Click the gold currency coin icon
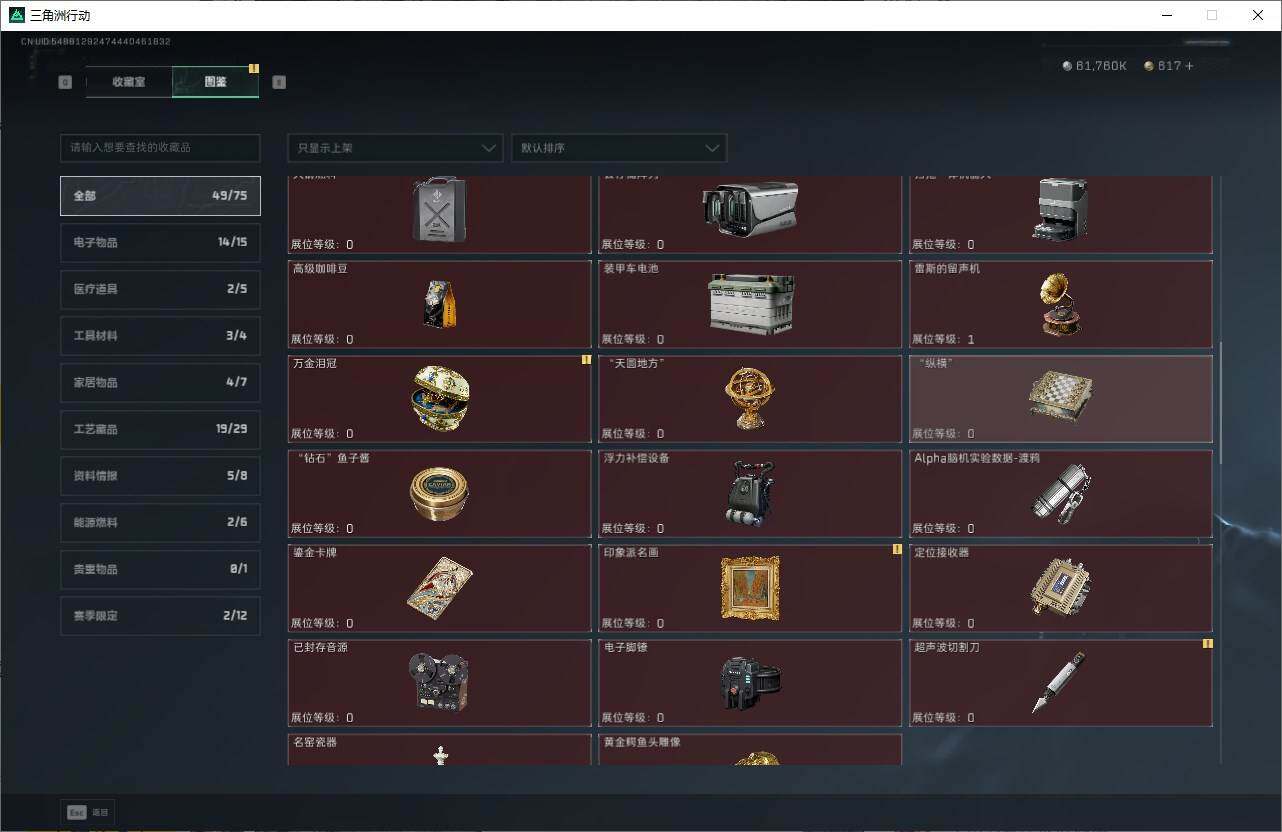Image resolution: width=1282 pixels, height=832 pixels. [1150, 66]
